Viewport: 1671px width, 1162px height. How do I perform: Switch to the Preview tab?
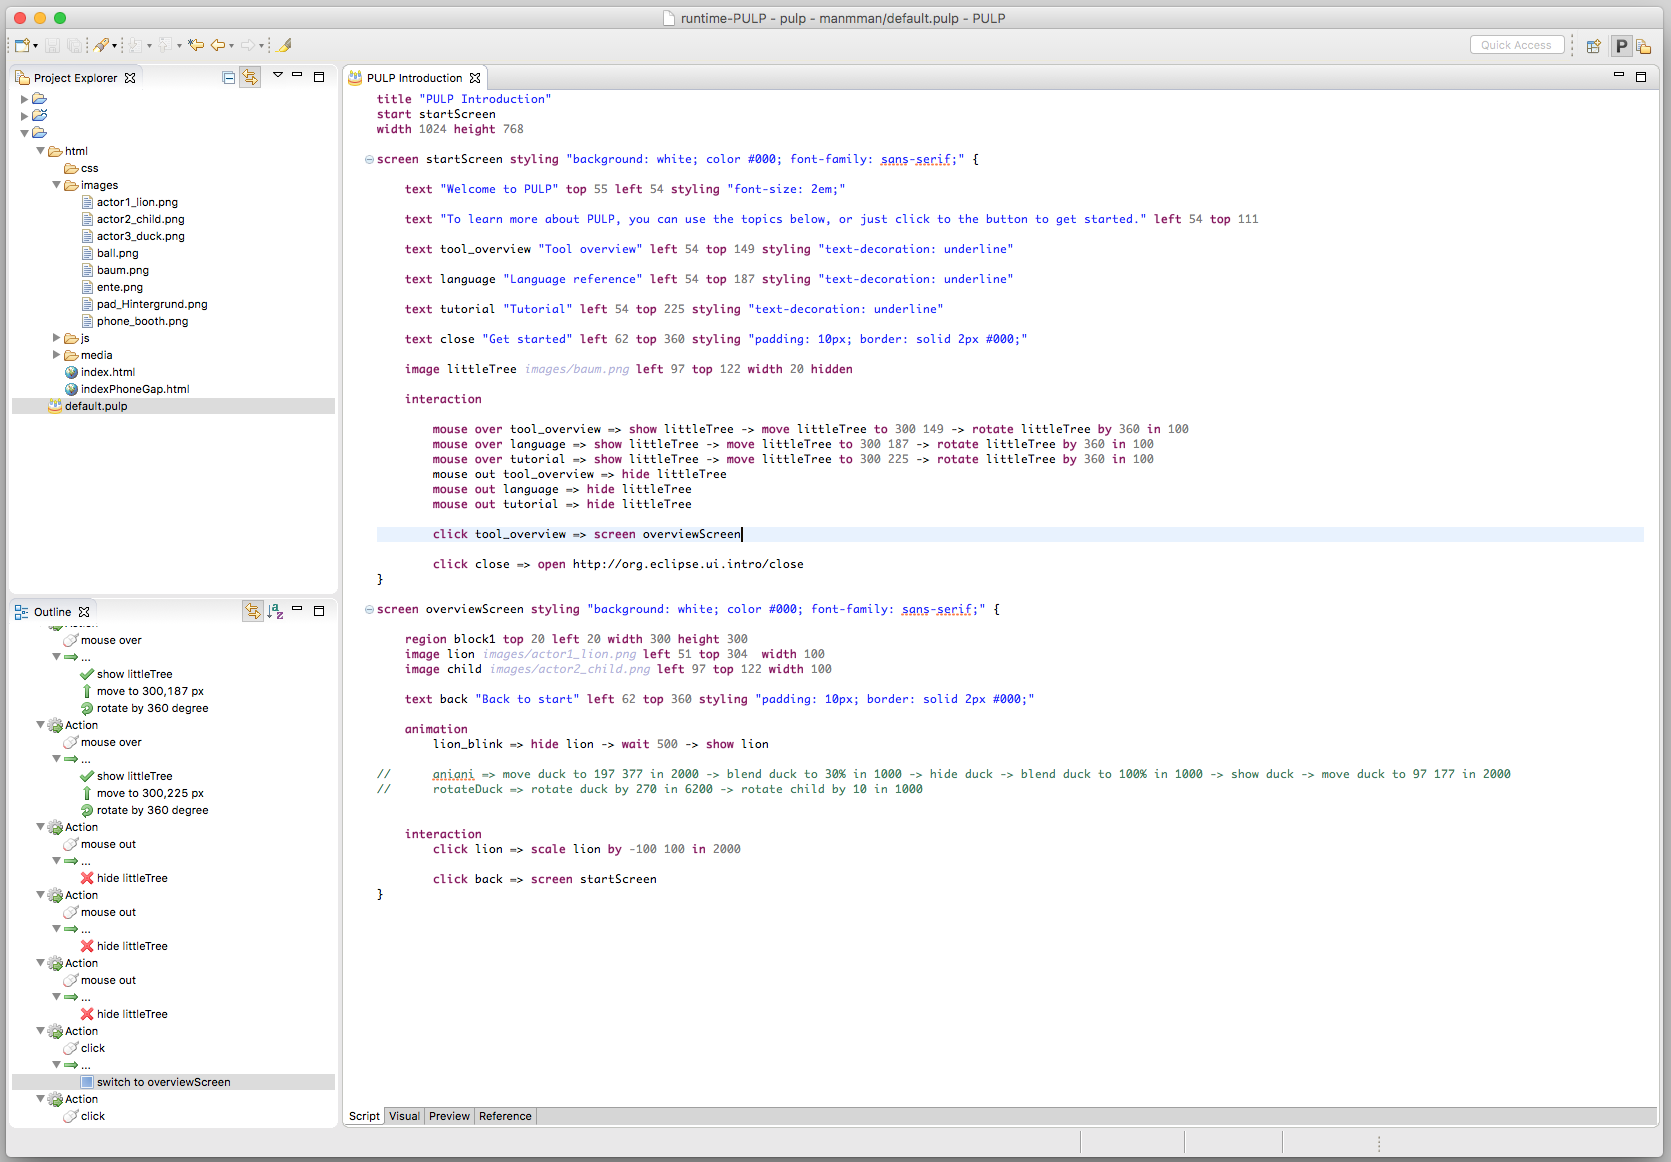coord(449,1116)
